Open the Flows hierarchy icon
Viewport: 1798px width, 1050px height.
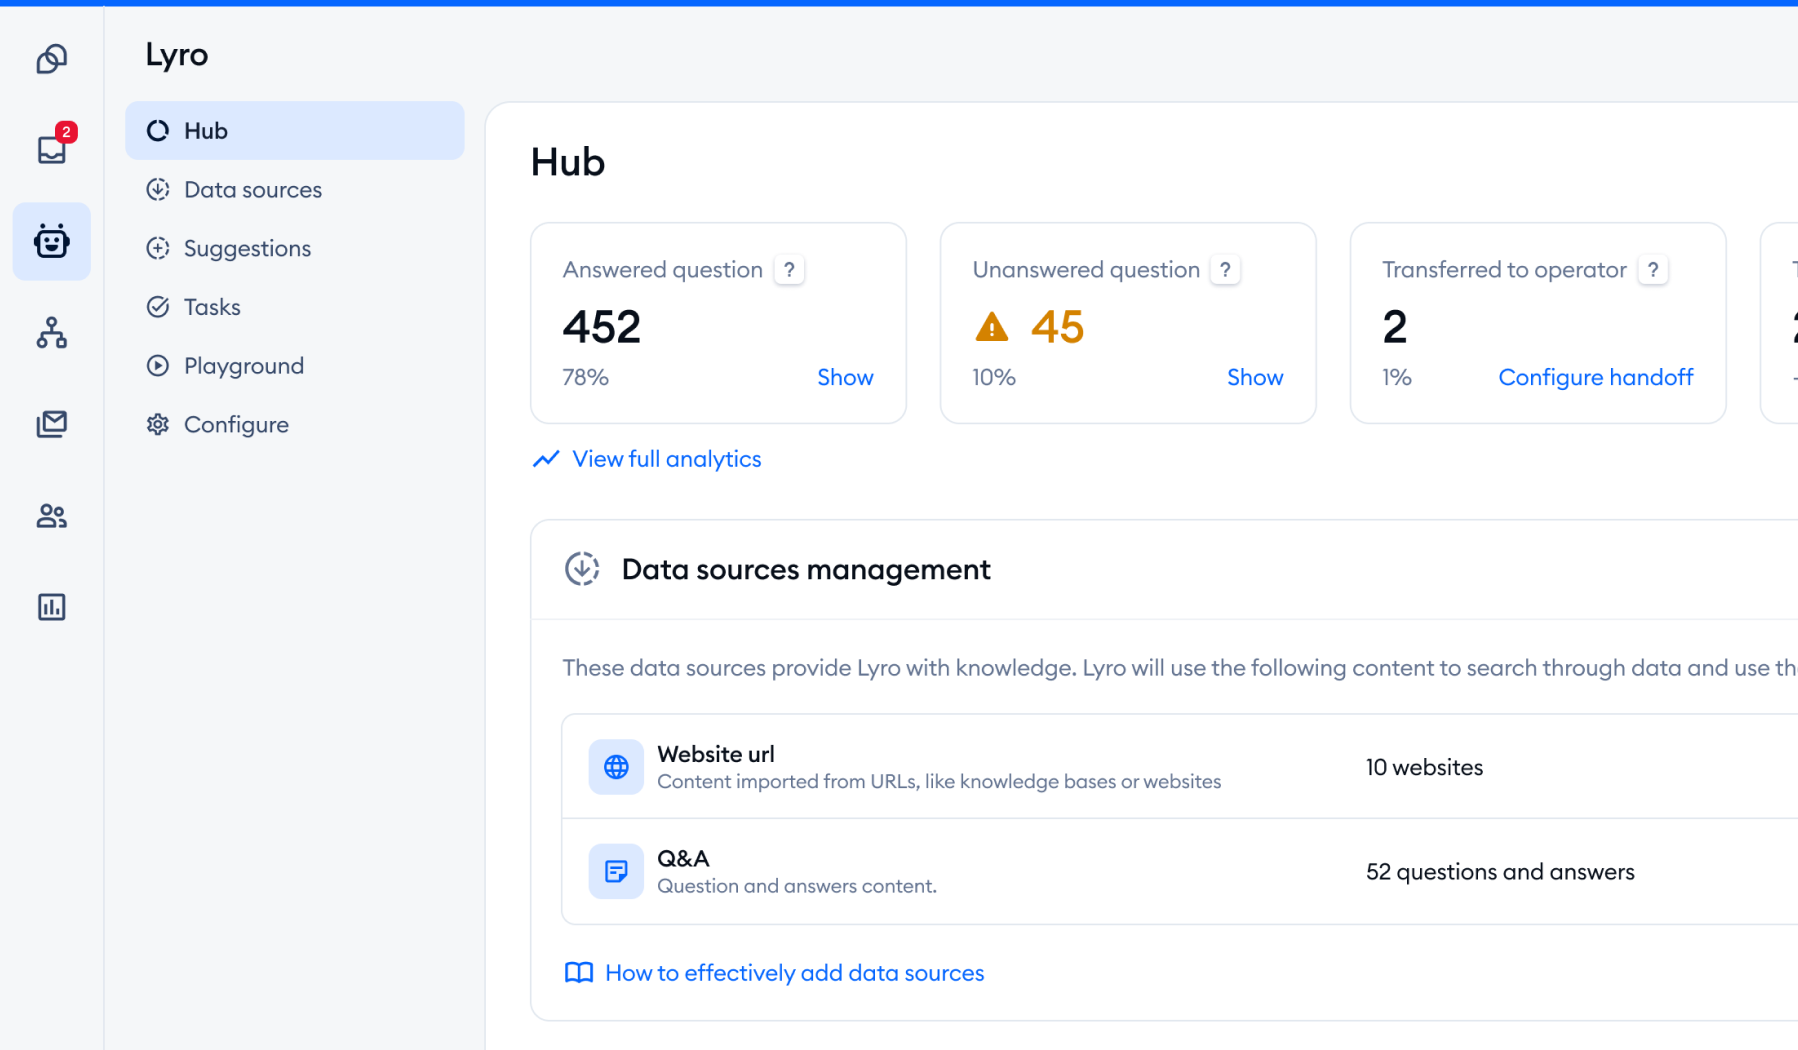coord(52,332)
